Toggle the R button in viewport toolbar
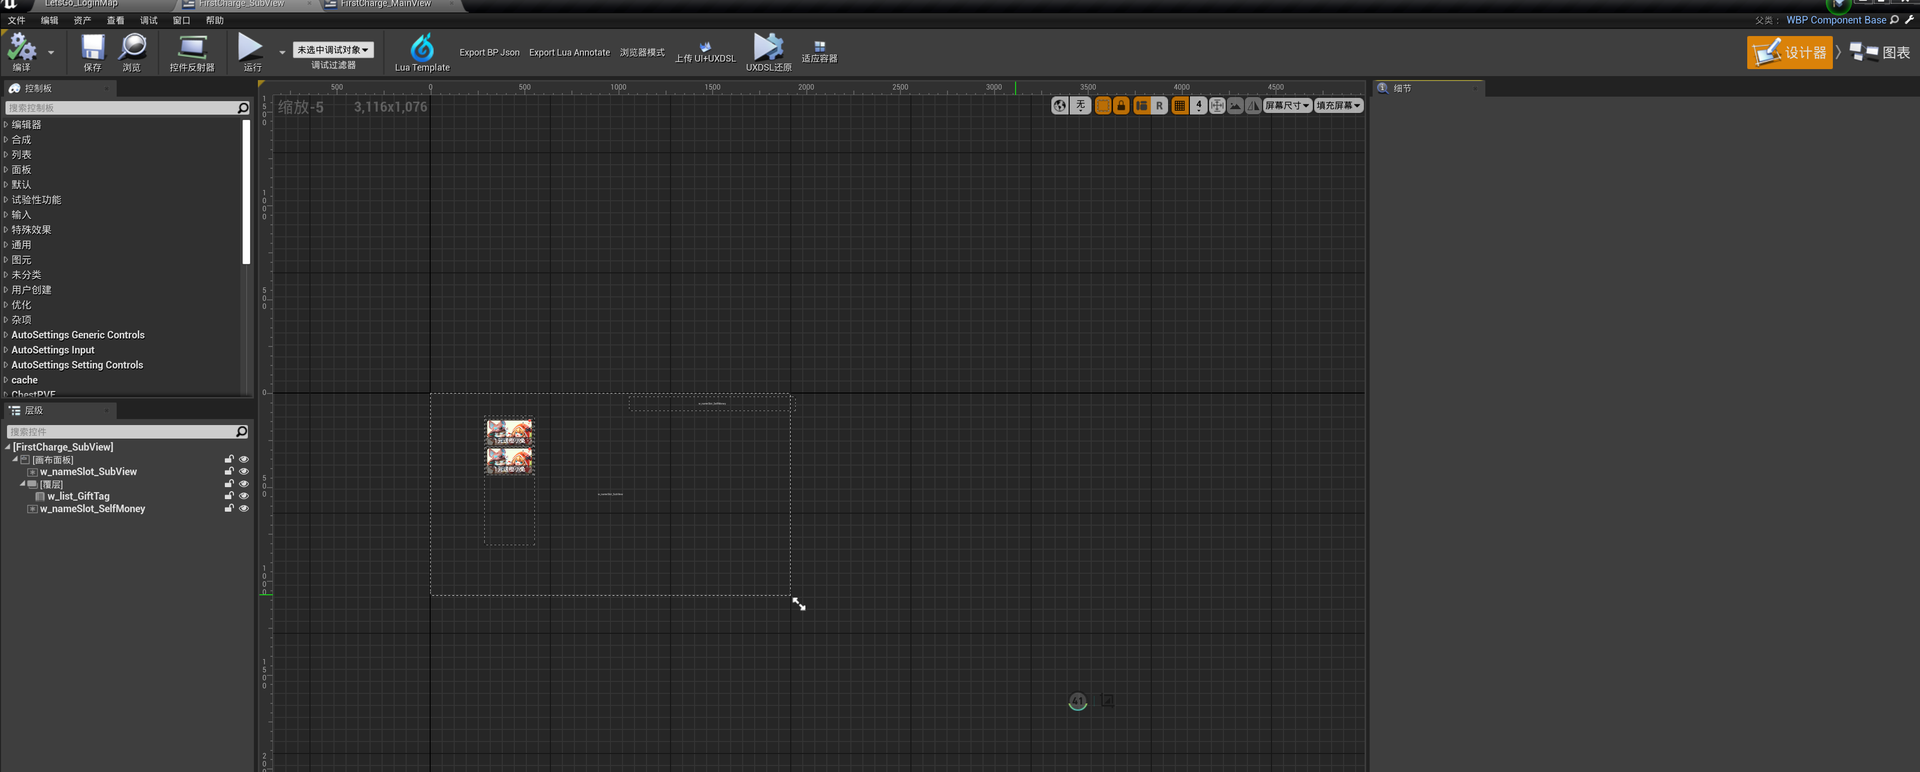Screen dimensions: 1920x772 [x=1159, y=105]
